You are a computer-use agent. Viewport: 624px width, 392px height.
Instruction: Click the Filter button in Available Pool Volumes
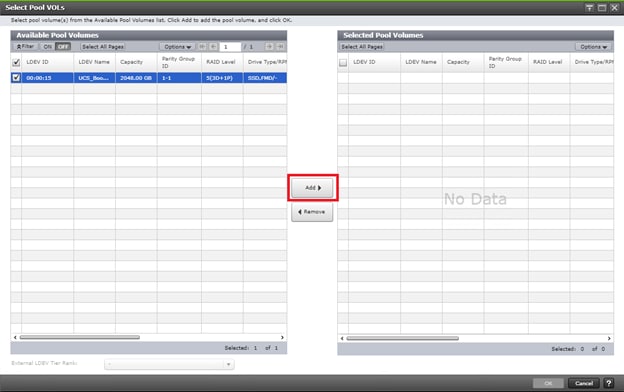click(25, 47)
